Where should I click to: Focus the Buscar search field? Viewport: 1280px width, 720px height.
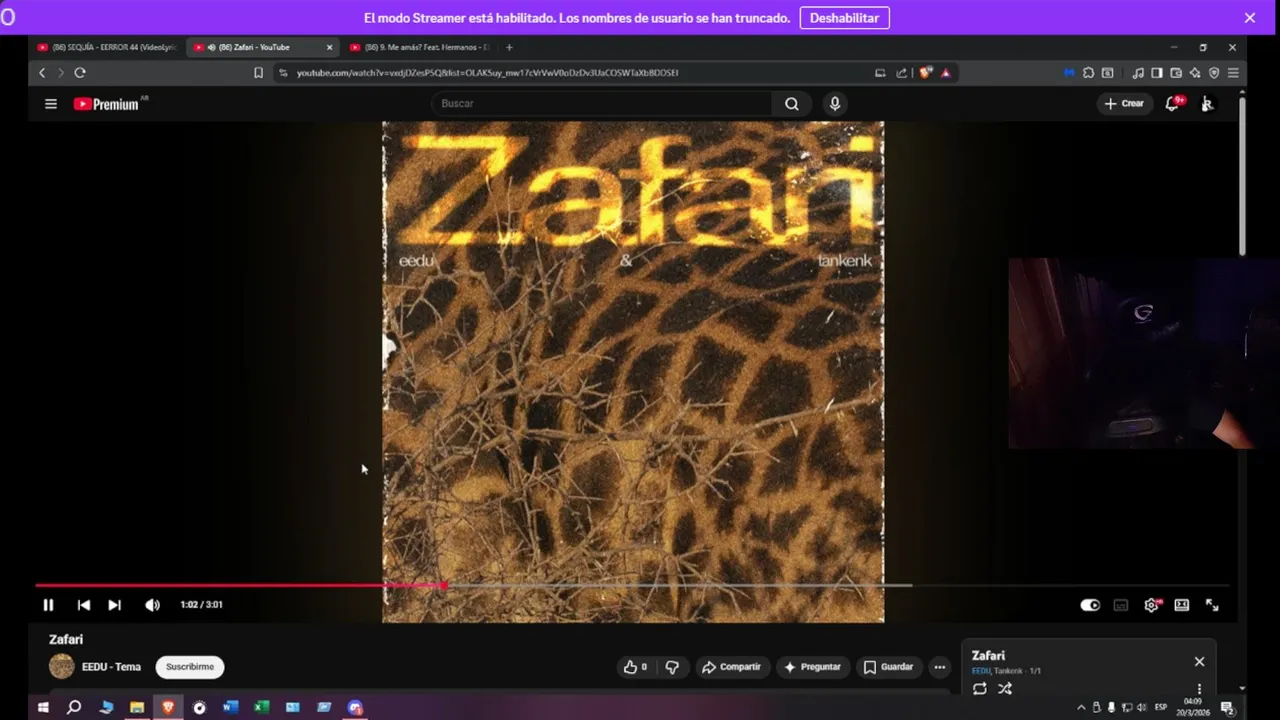click(601, 104)
